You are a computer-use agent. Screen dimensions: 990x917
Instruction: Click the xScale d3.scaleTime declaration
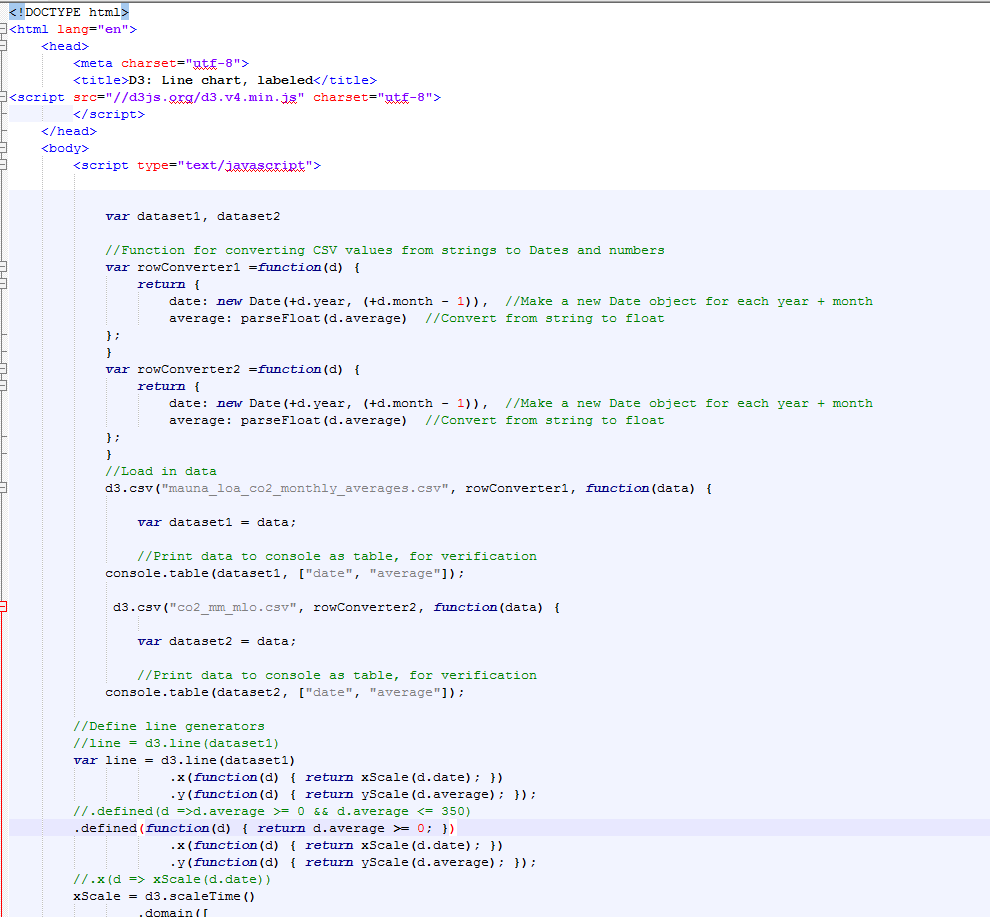point(160,896)
